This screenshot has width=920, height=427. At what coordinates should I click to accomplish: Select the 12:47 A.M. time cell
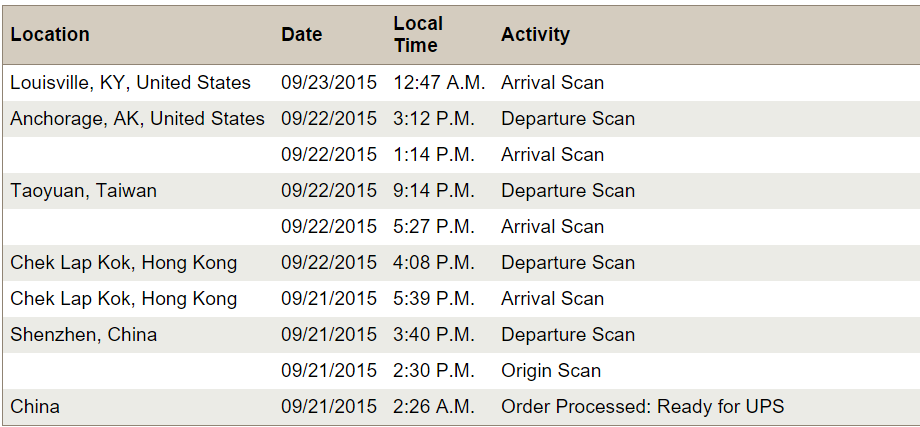(439, 83)
